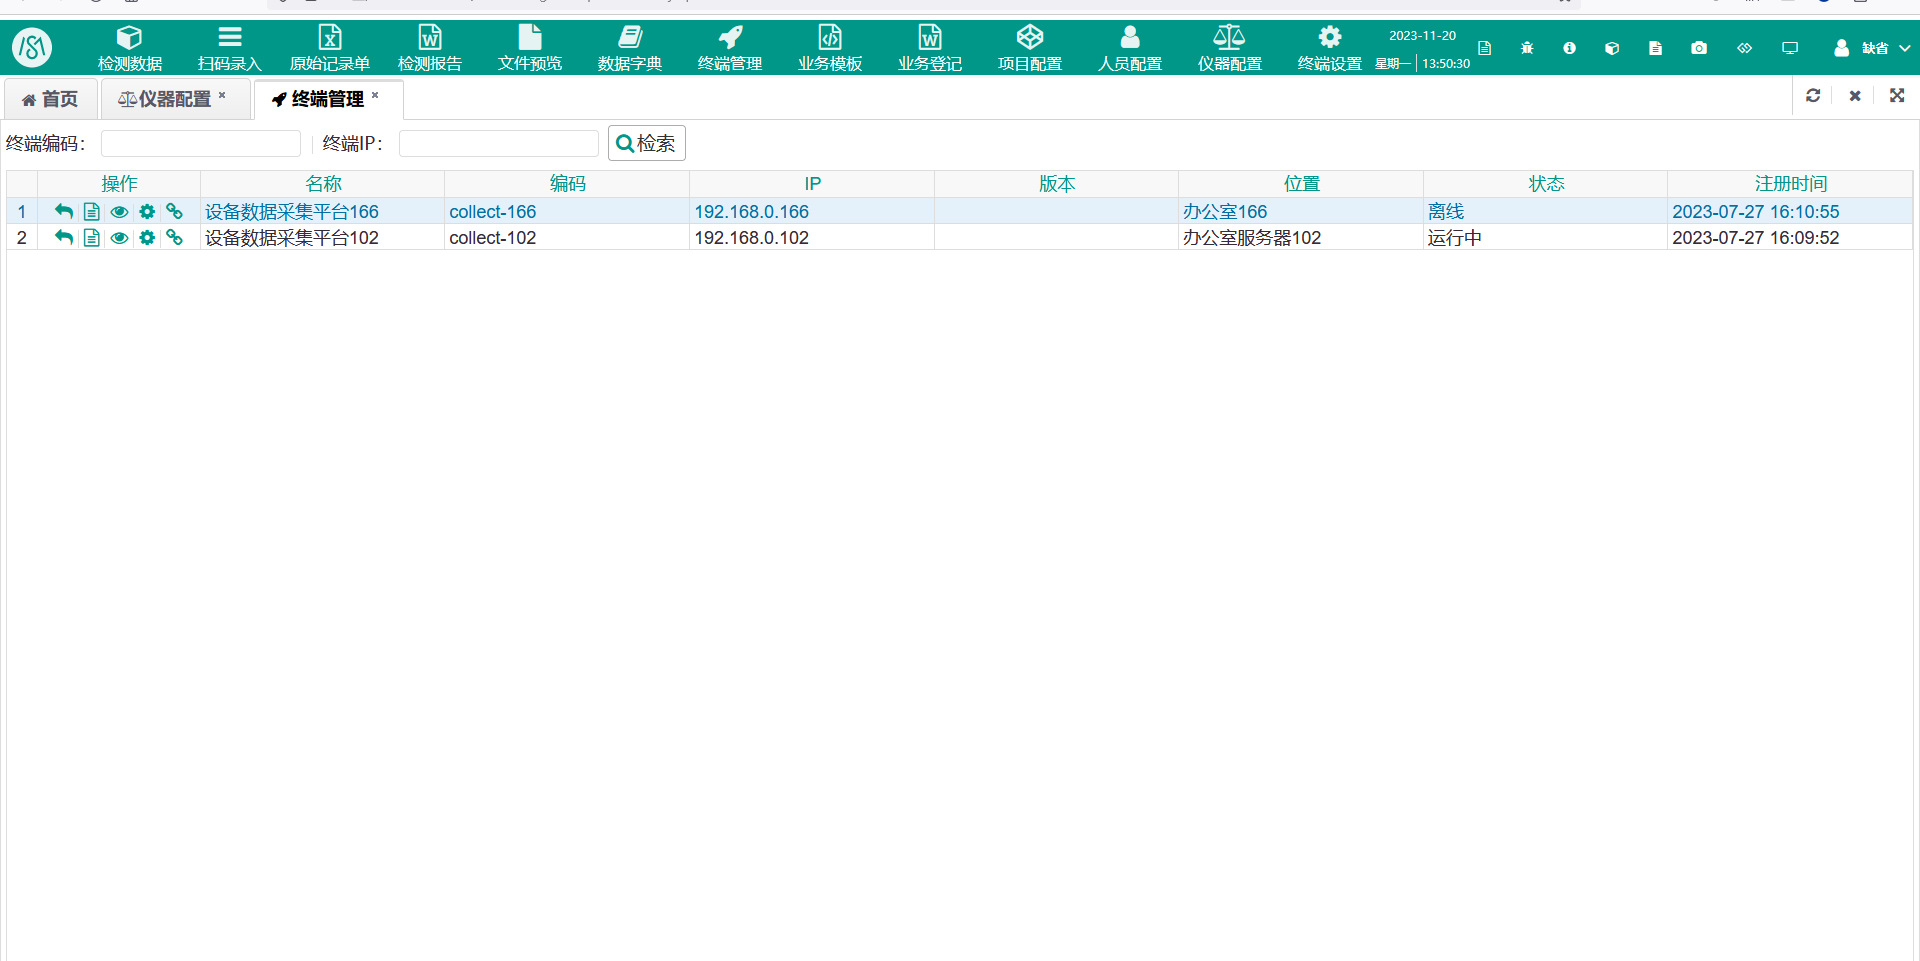Click the cube icon in header
Image resolution: width=1920 pixels, height=961 pixels.
point(1612,48)
